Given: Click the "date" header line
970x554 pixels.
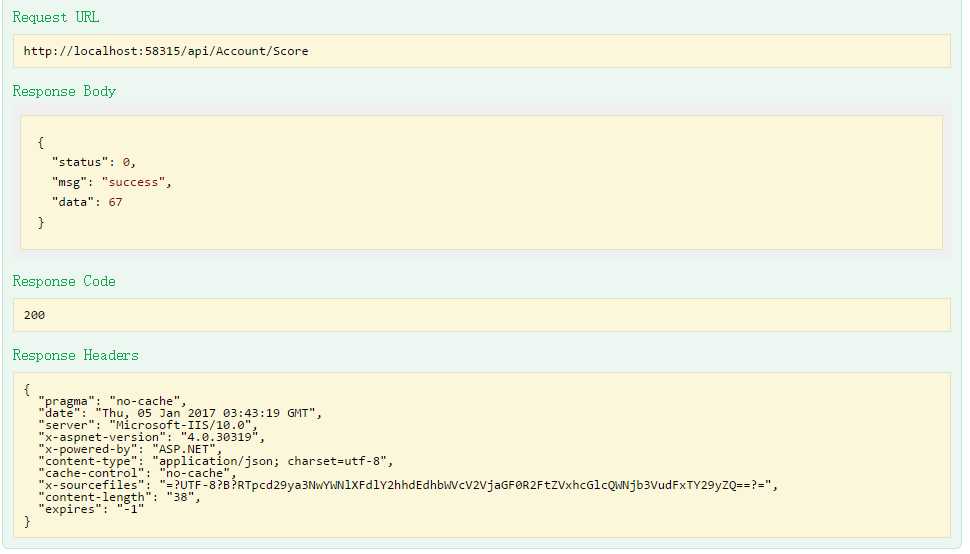Looking at the screenshot, I should [x=180, y=413].
